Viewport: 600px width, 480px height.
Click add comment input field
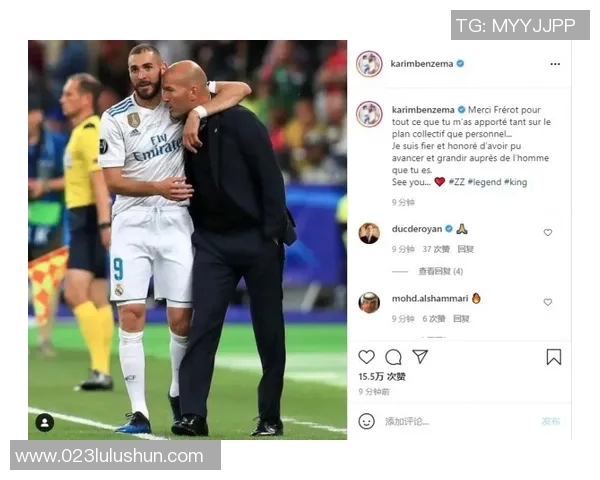[x=459, y=421]
